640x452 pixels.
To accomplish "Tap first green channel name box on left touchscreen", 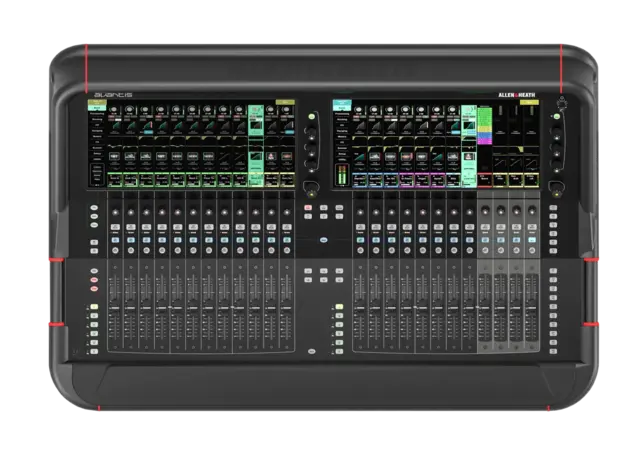I will coord(116,180).
